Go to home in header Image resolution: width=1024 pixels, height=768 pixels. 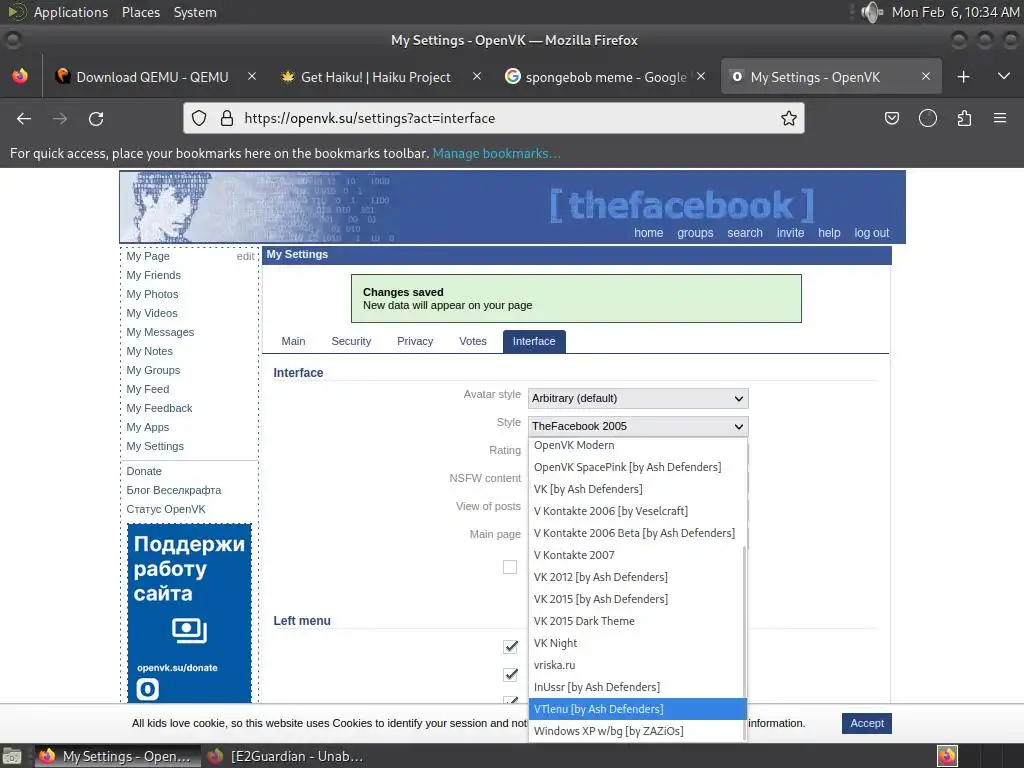click(x=648, y=233)
